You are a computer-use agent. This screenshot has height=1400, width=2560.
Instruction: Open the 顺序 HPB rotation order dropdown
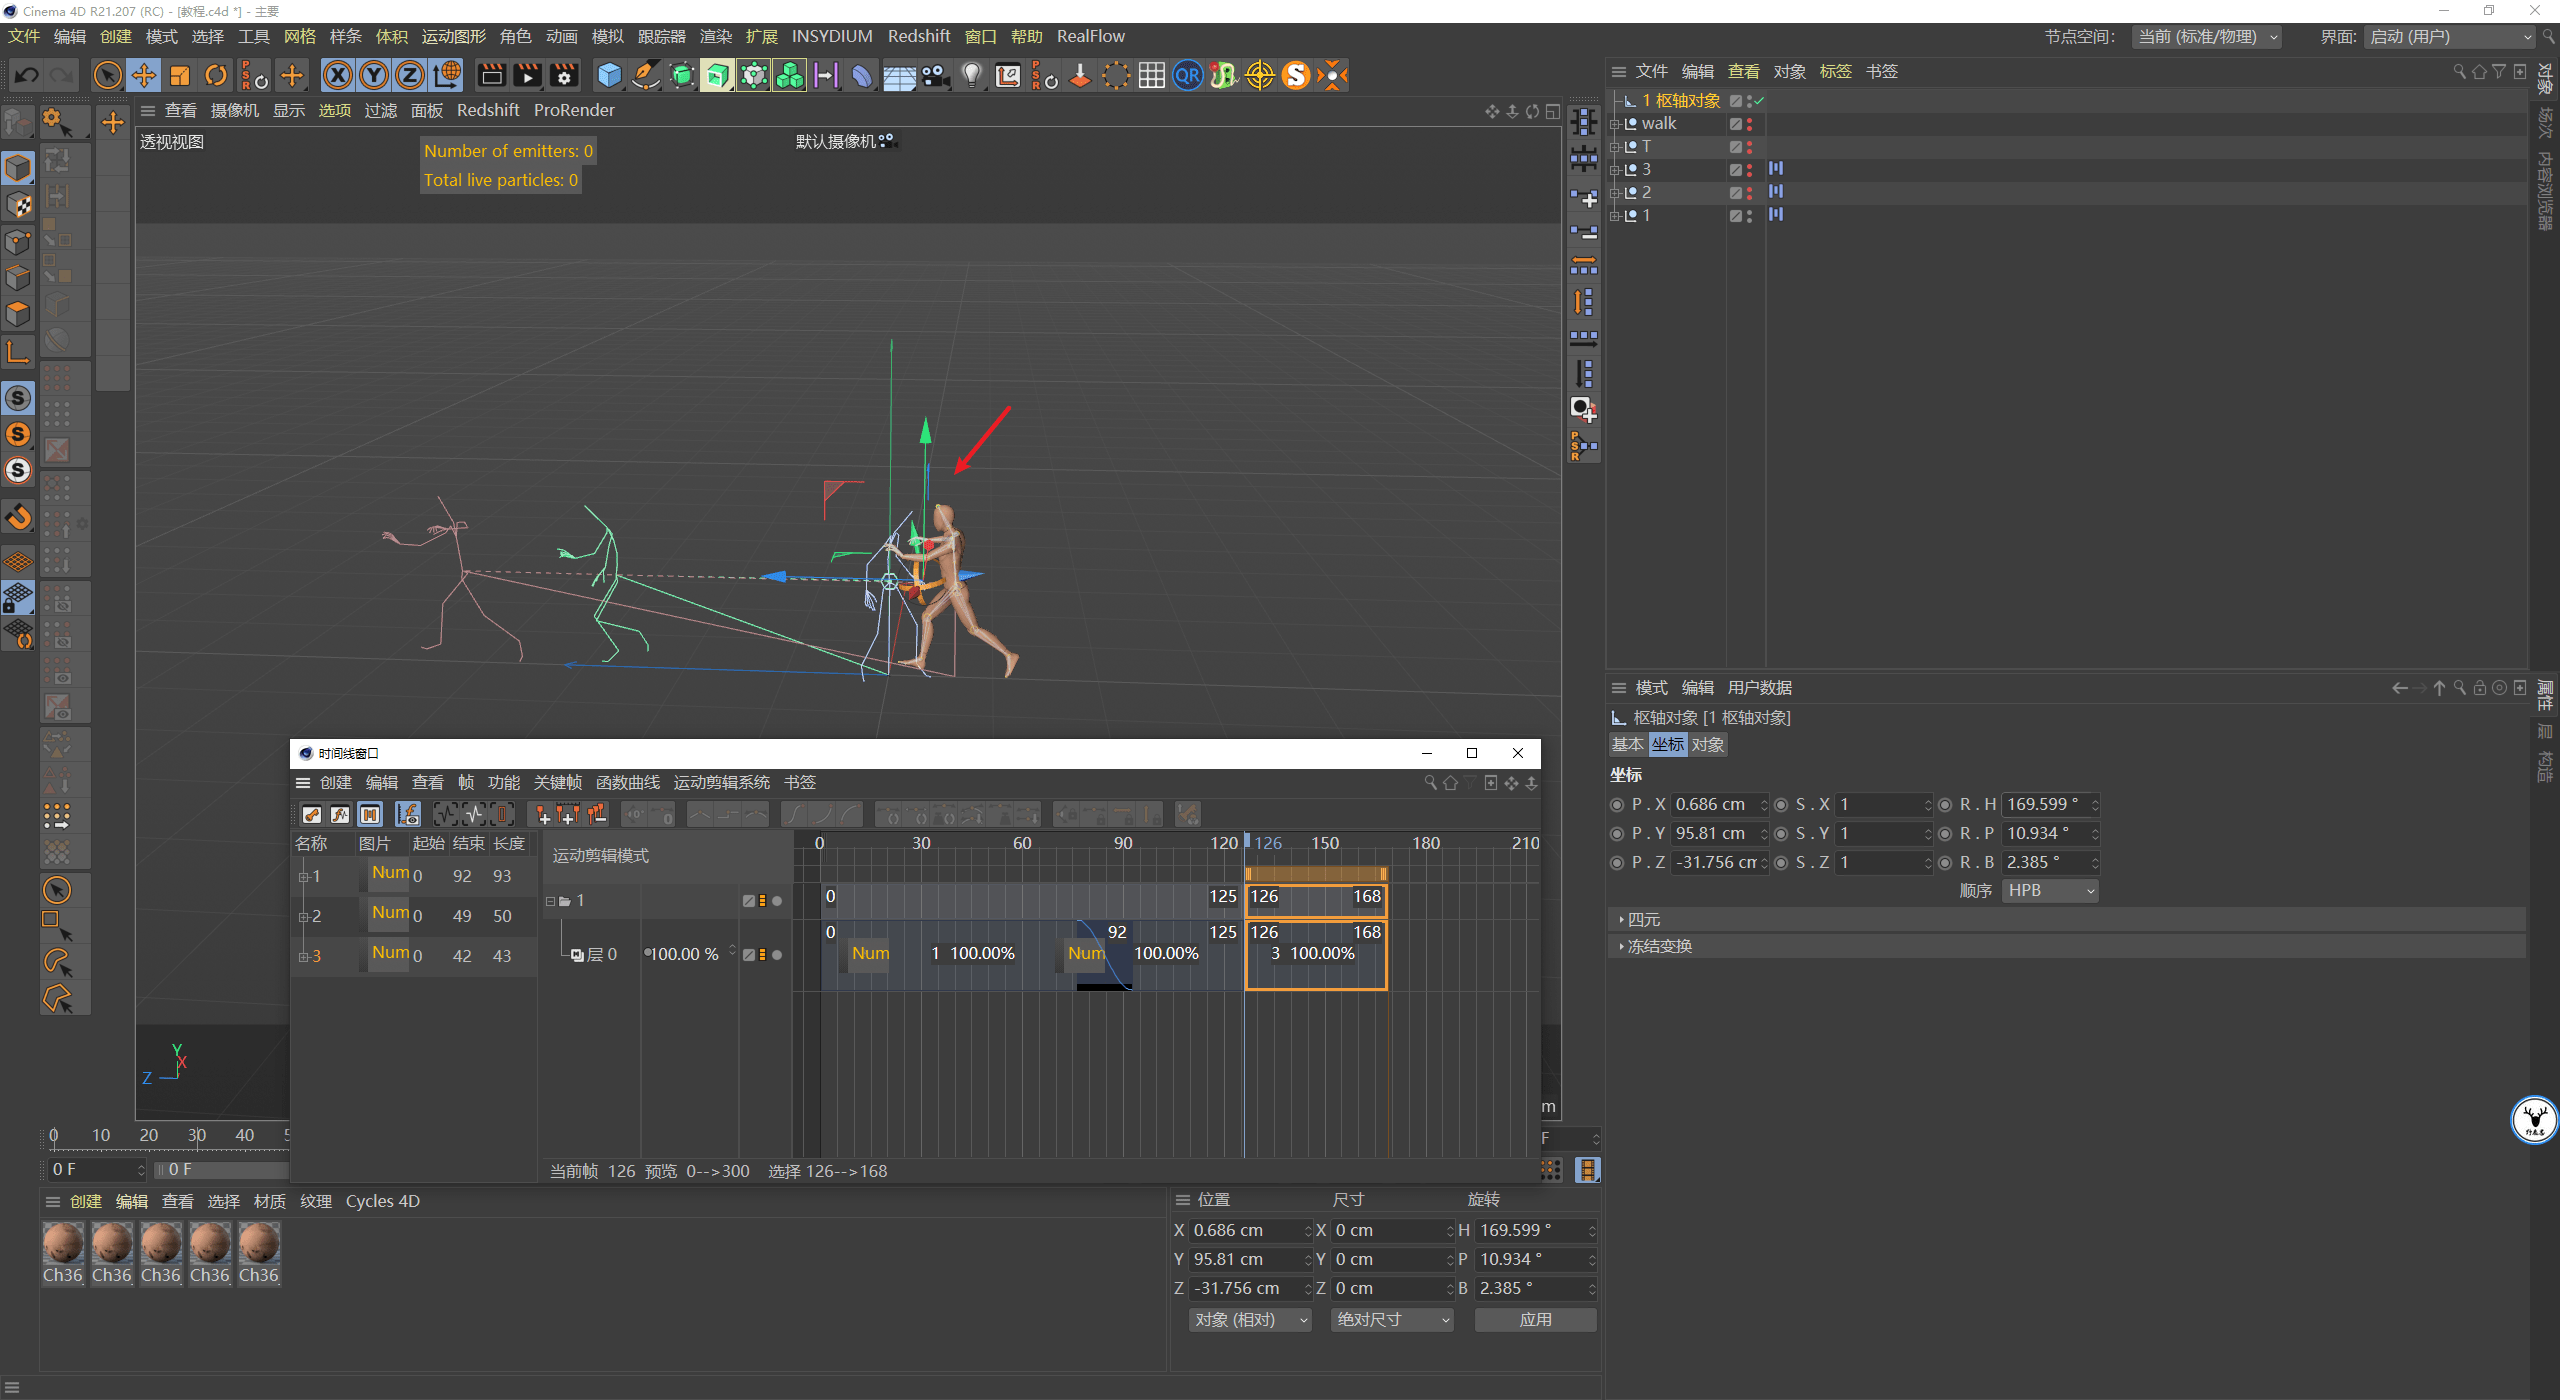2049,890
